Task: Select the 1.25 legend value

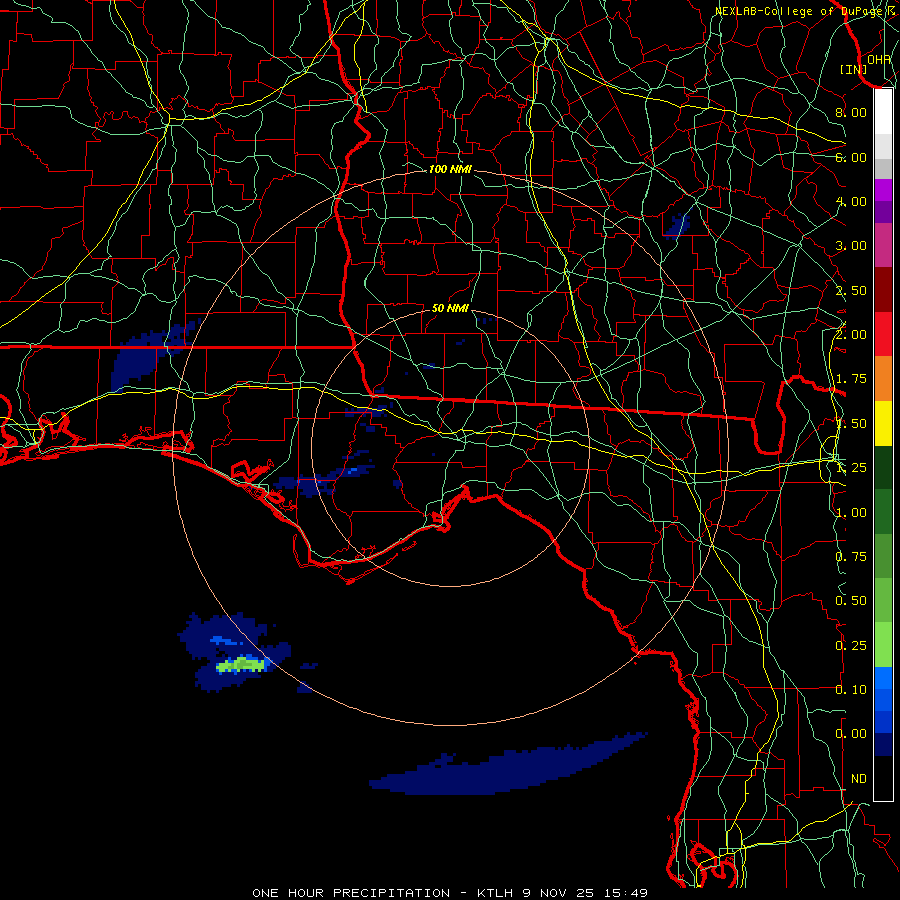Action: point(851,468)
